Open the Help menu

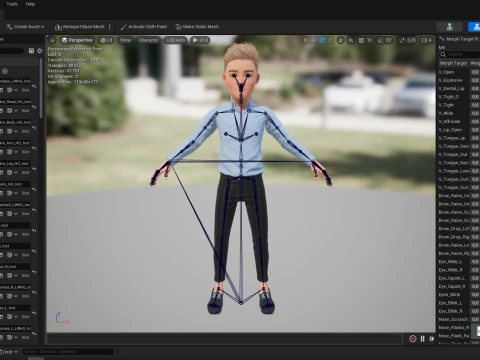pyautogui.click(x=30, y=4)
